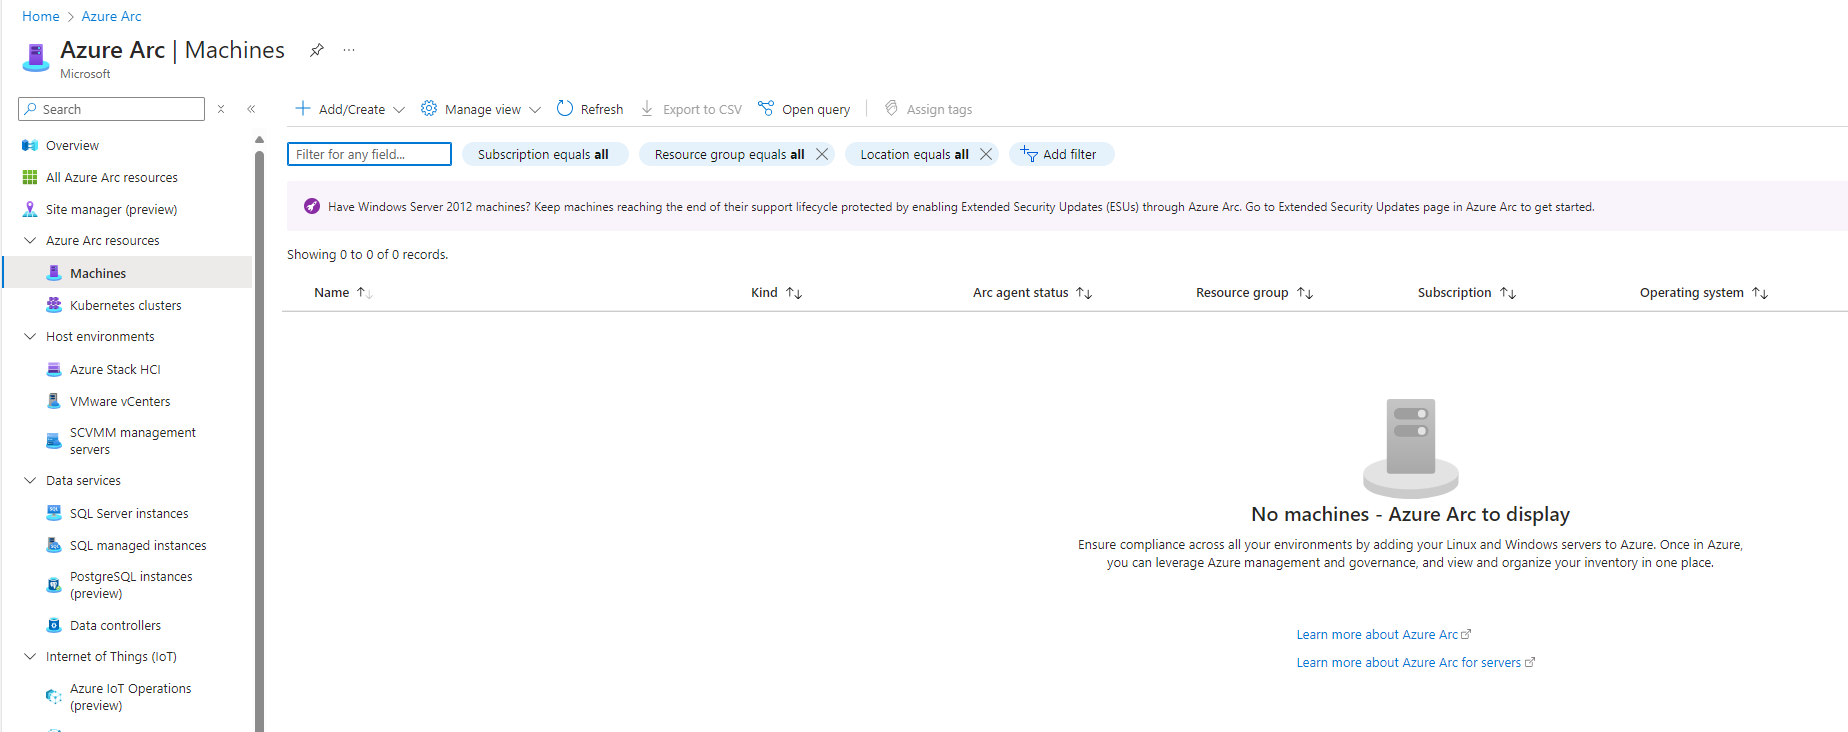Click the Azure Stack HCI icon
Image resolution: width=1848 pixels, height=732 pixels.
pos(54,369)
